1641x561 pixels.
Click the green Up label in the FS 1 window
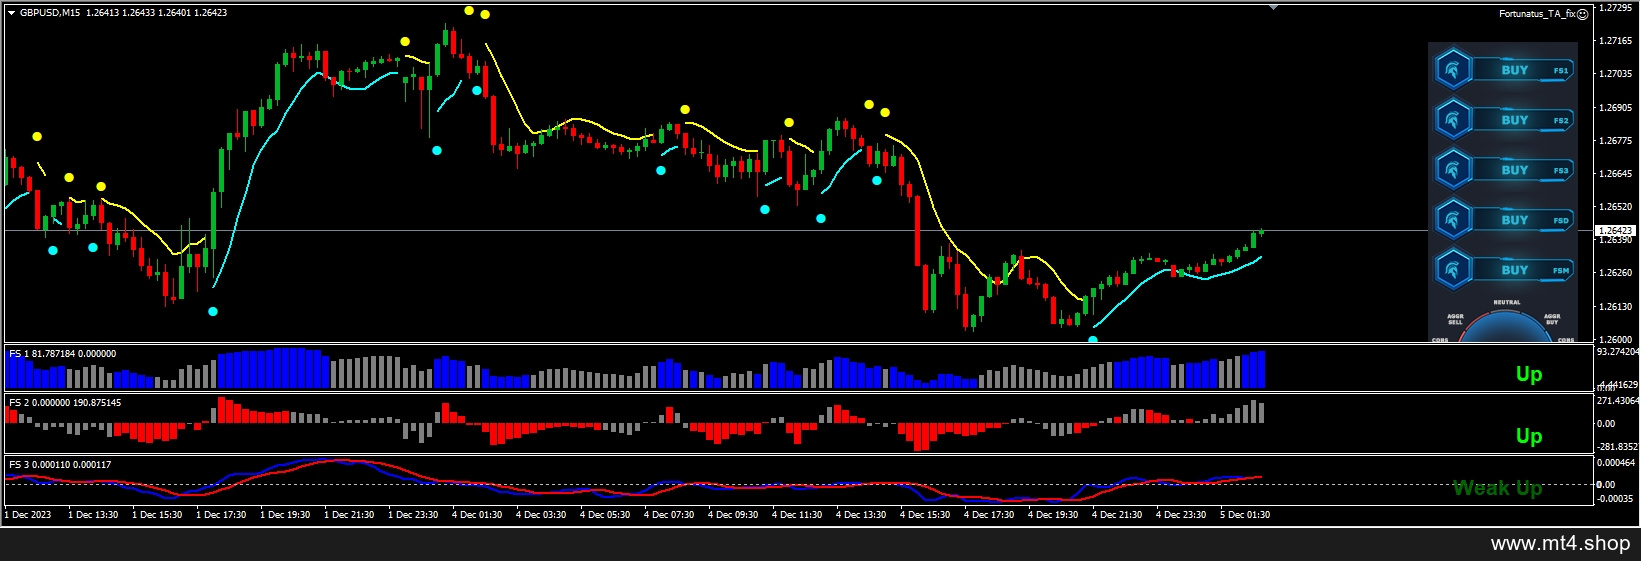point(1529,374)
